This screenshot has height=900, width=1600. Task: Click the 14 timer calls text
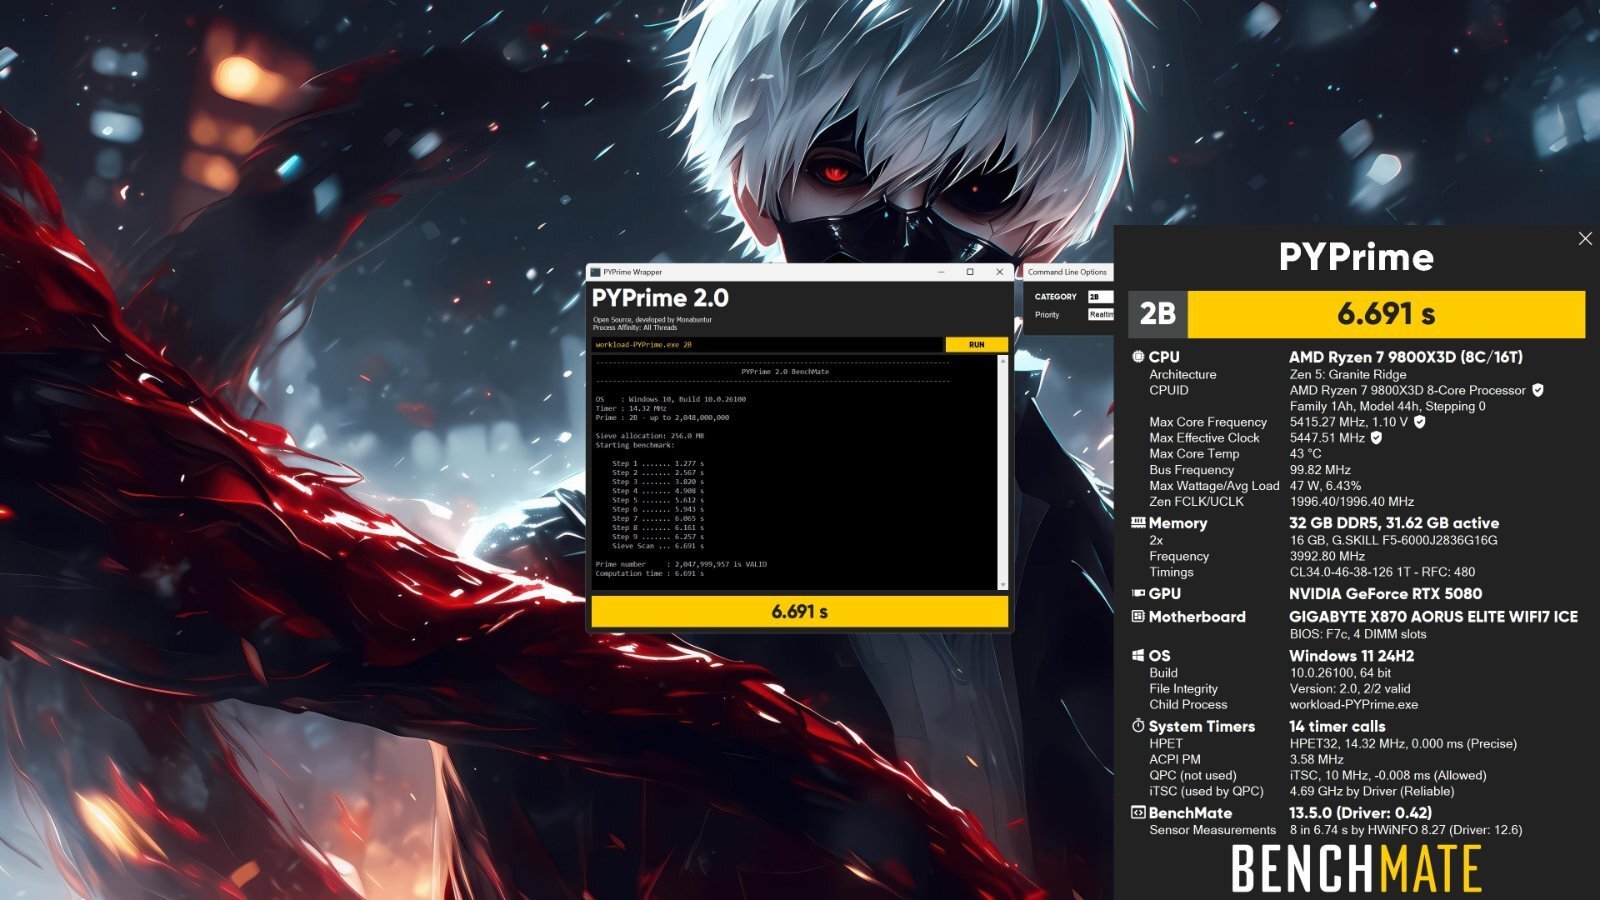pyautogui.click(x=1337, y=726)
